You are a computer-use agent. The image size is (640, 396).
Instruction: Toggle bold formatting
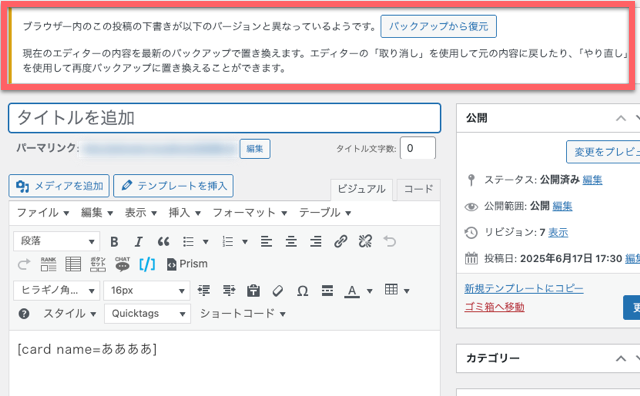[x=114, y=242]
